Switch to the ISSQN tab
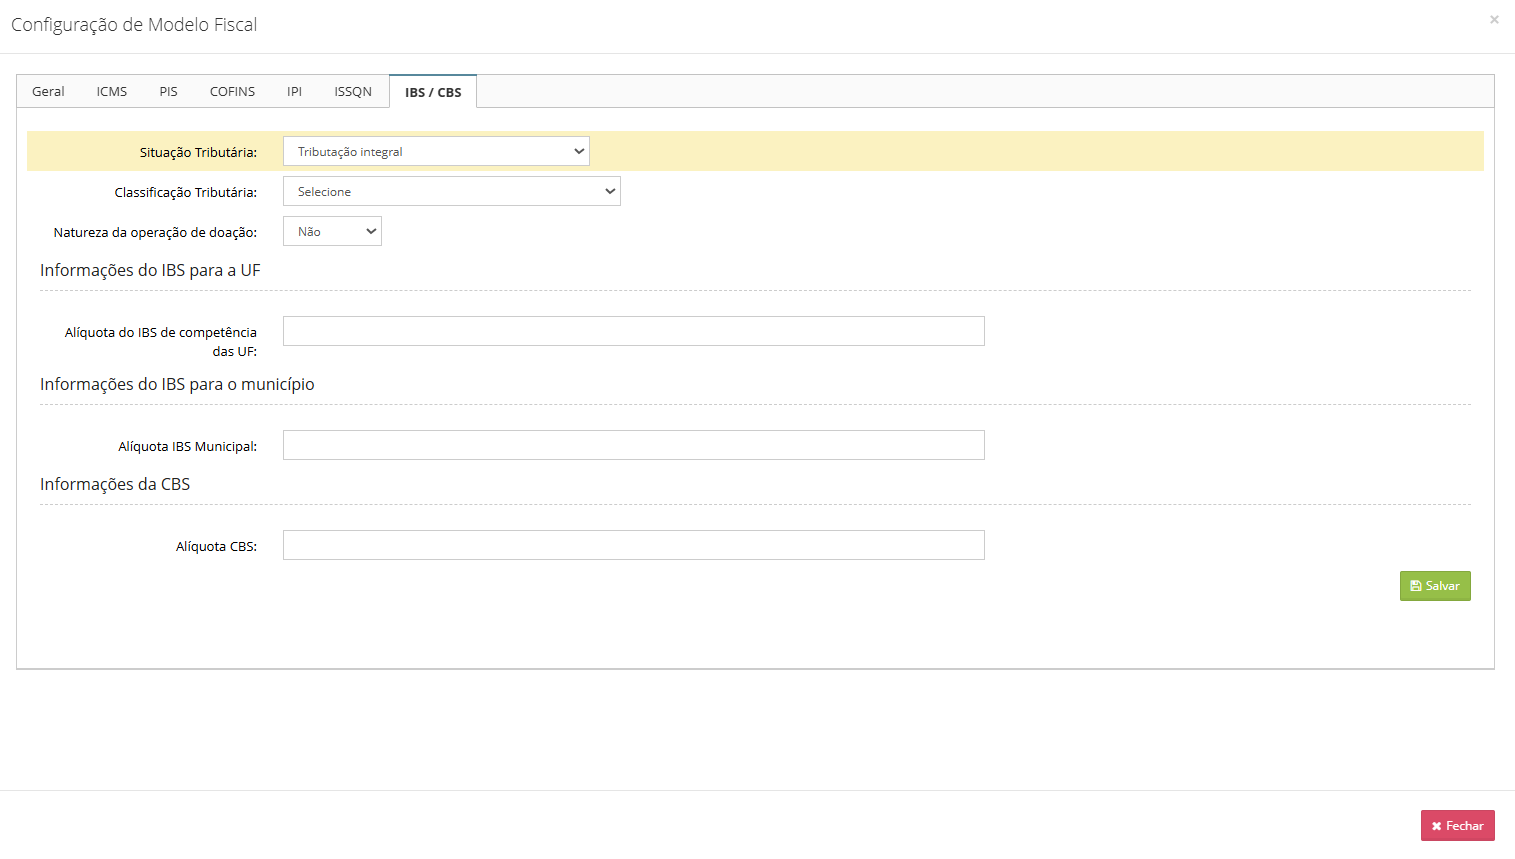The height and width of the screenshot is (859, 1515). click(x=353, y=92)
